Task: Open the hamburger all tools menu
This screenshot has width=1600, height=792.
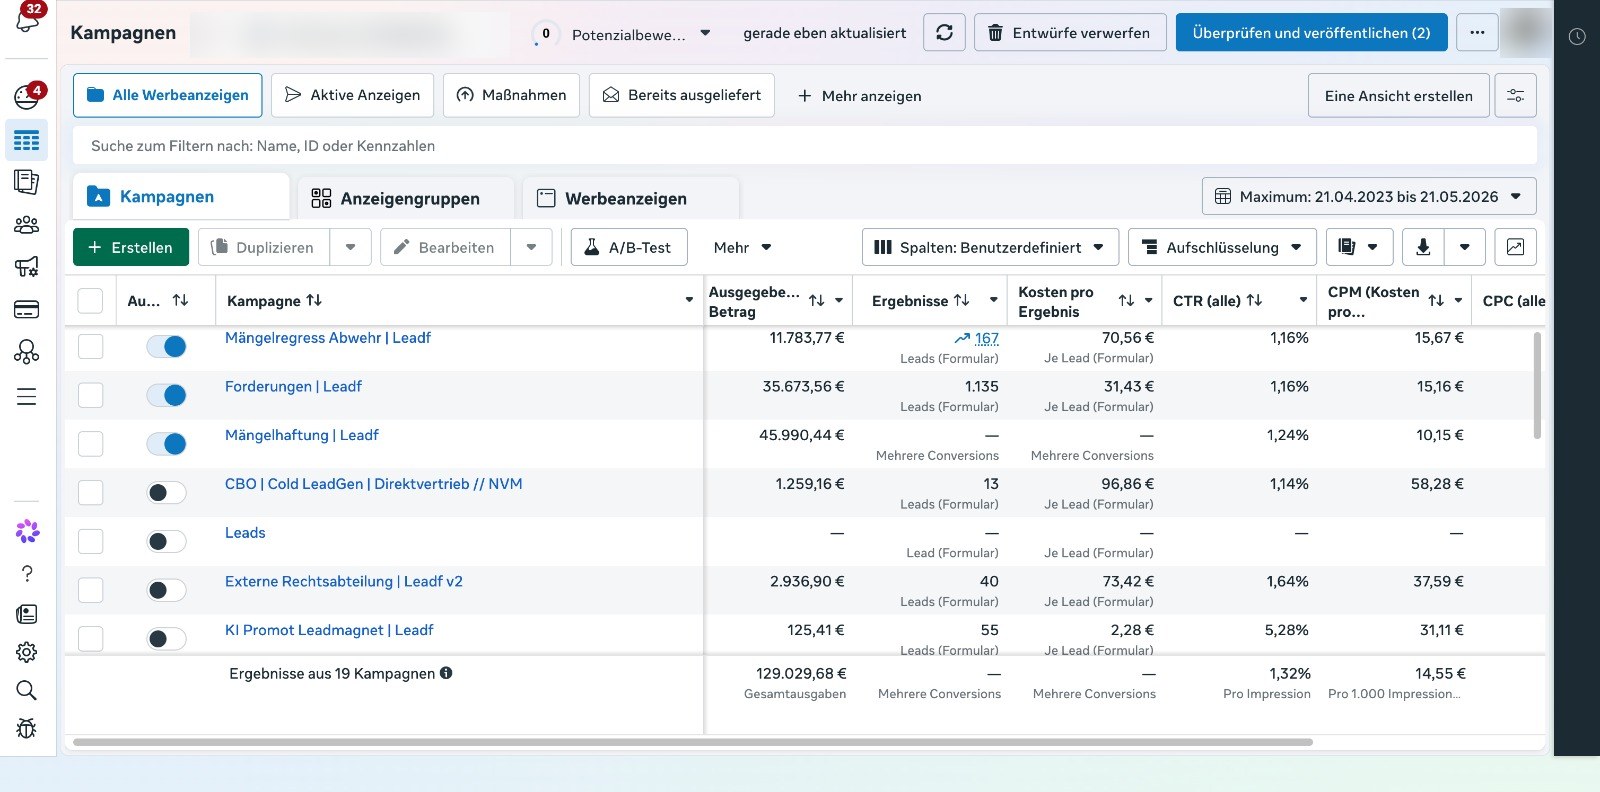Action: (27, 397)
